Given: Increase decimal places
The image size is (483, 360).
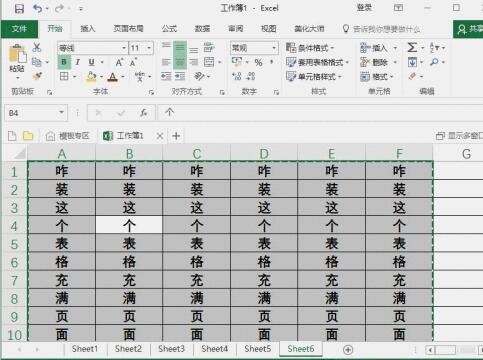Looking at the screenshot, I should point(237,76).
